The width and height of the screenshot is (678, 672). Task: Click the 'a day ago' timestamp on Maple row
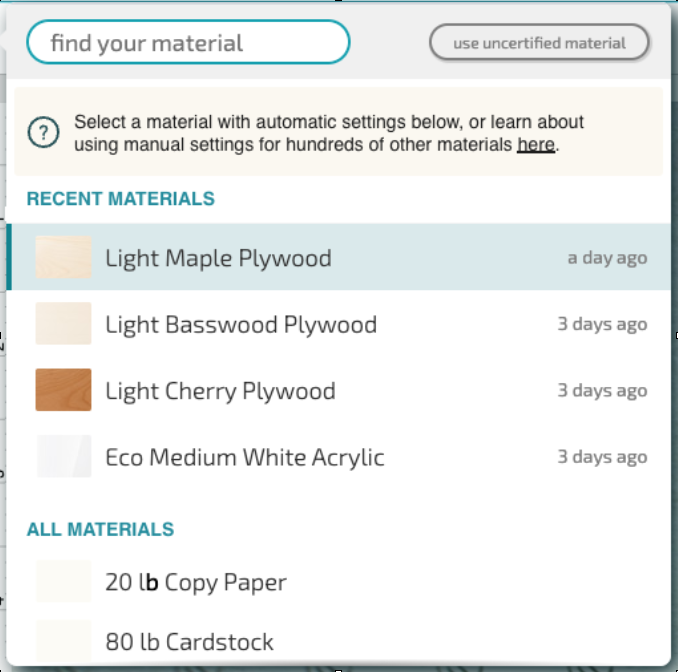(x=607, y=258)
